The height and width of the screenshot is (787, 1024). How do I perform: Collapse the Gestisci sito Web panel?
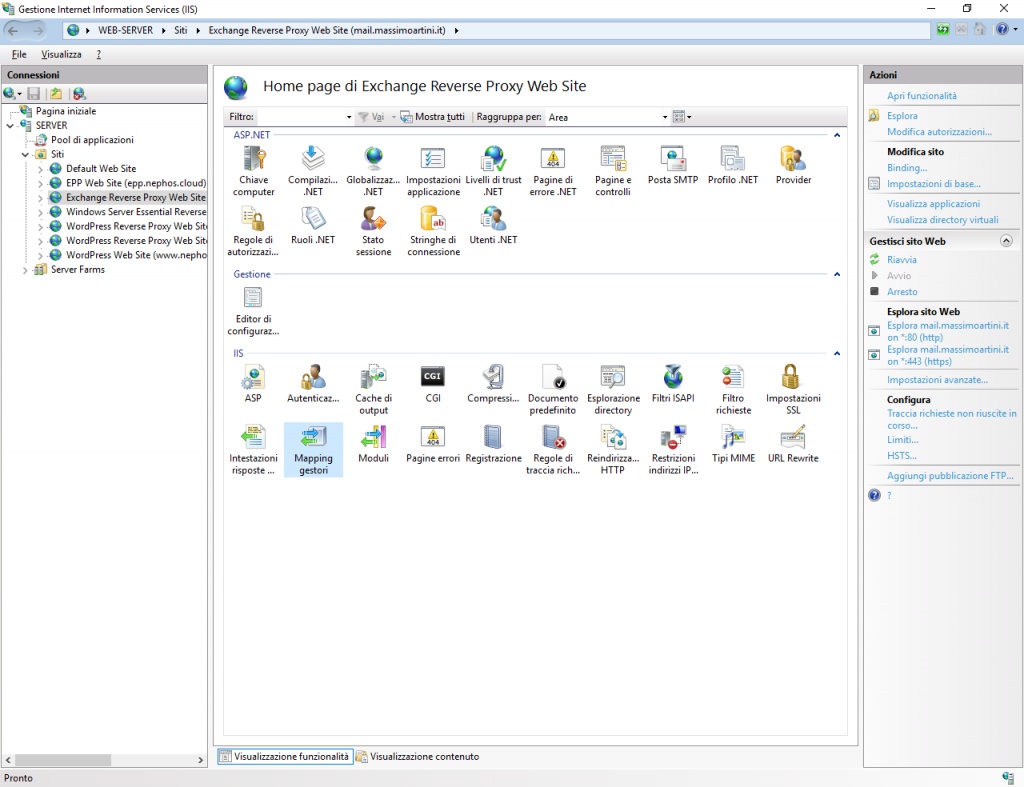[x=1006, y=241]
